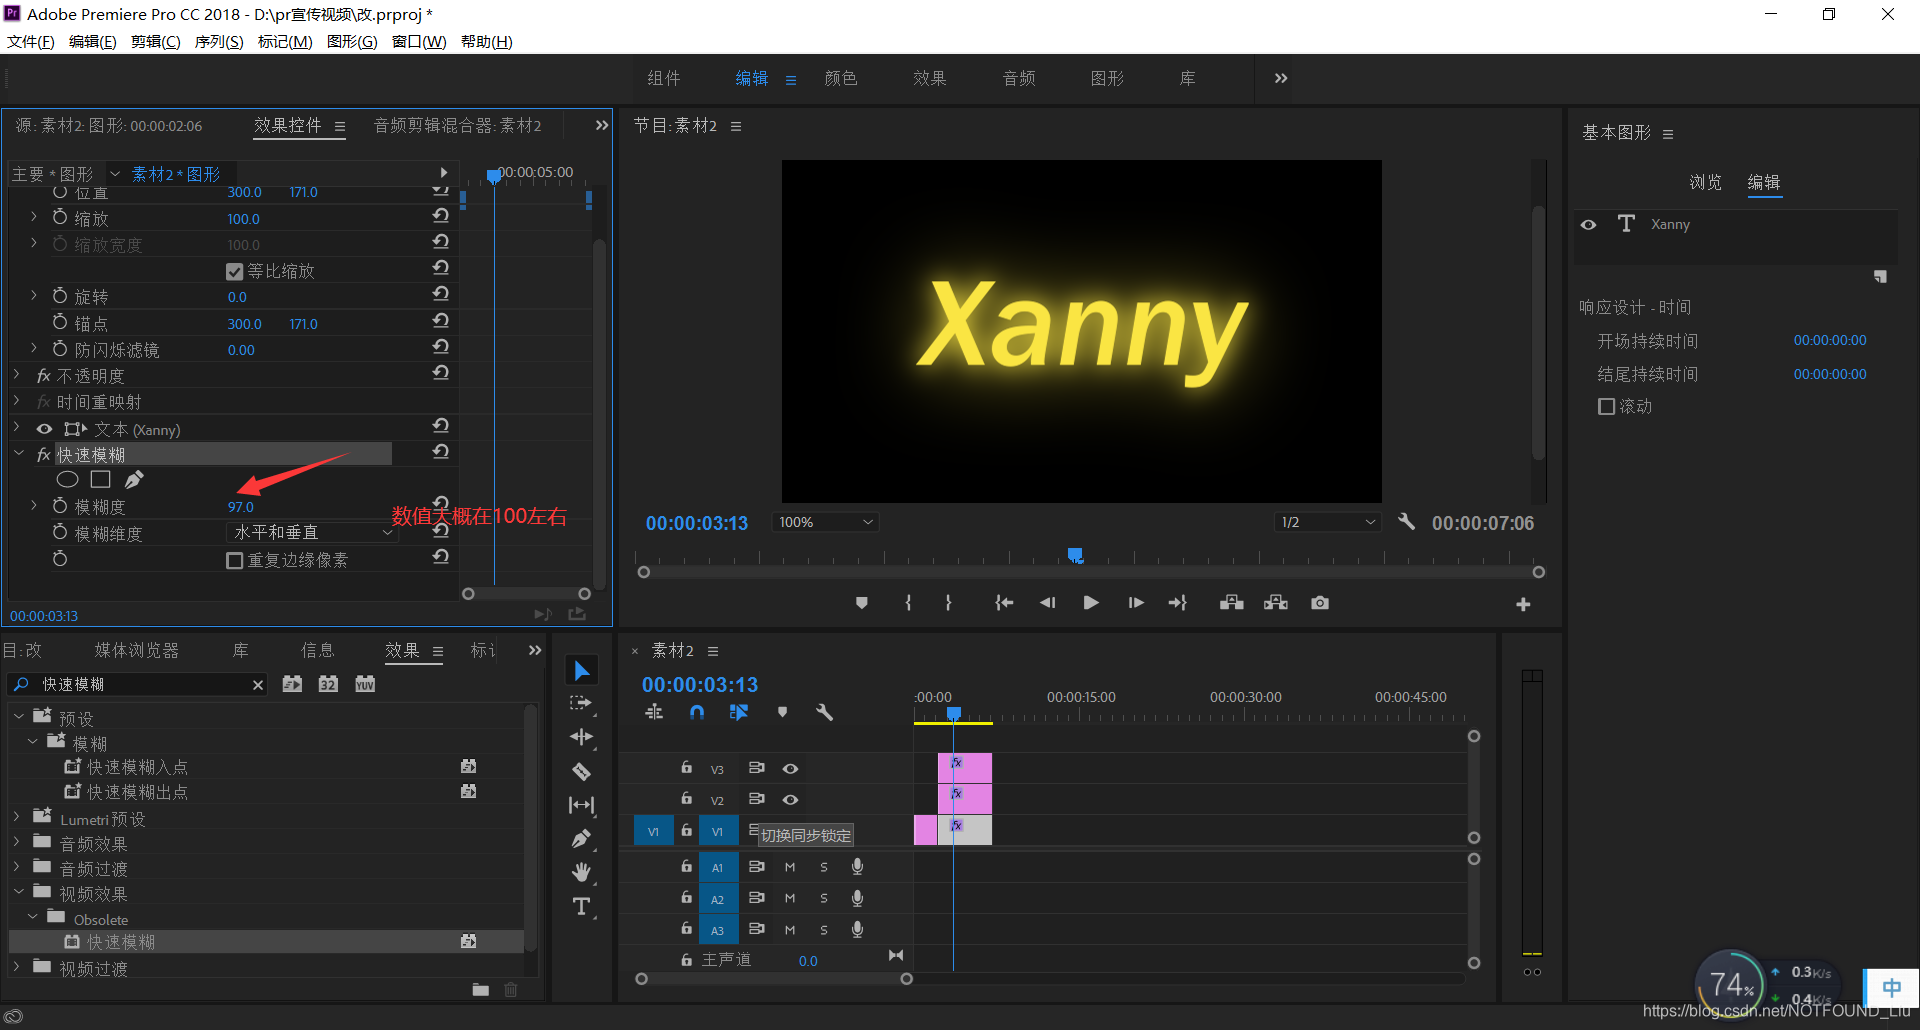
Task: Open the 100% zoom level dropdown
Action: click(x=825, y=522)
